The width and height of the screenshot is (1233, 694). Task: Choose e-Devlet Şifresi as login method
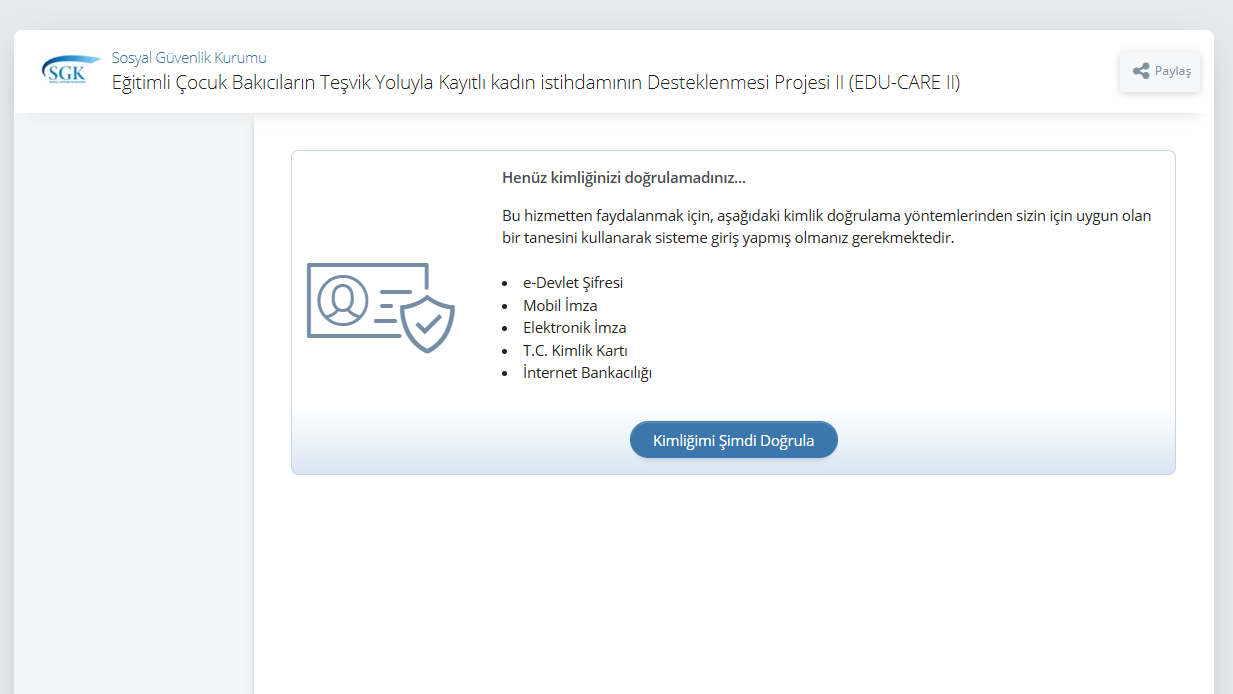(x=572, y=283)
